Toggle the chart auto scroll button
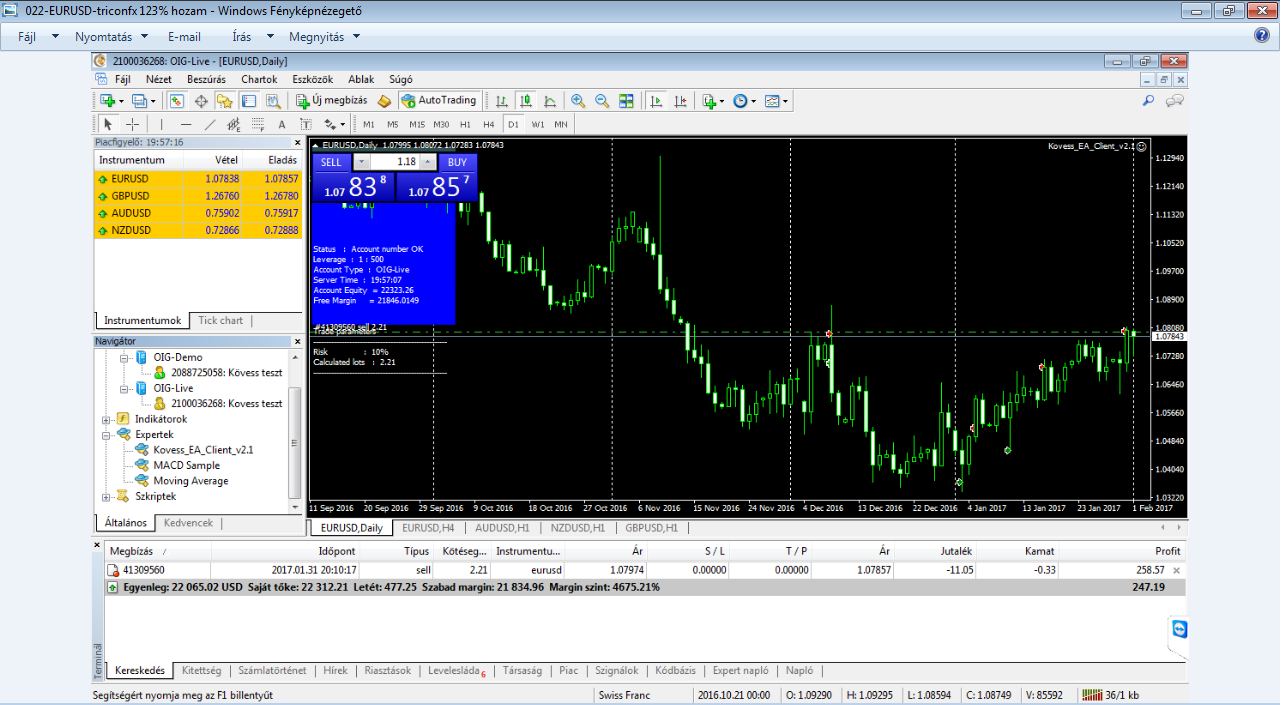Screen dimensions: 1282x705 click(657, 101)
